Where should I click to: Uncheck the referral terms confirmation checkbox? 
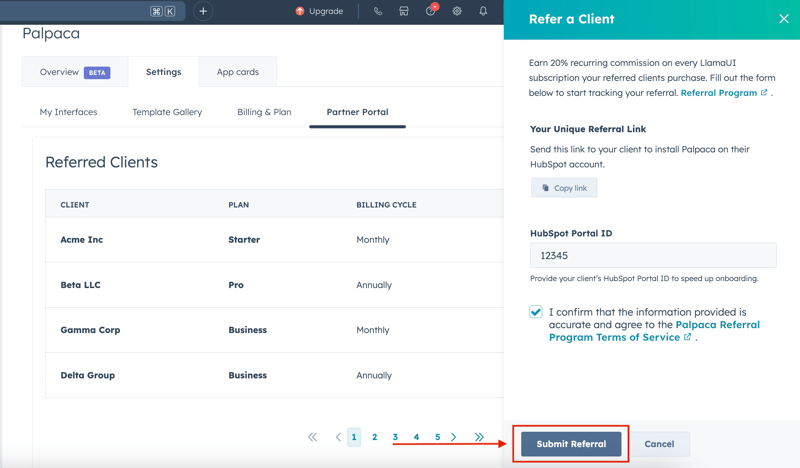(x=536, y=312)
